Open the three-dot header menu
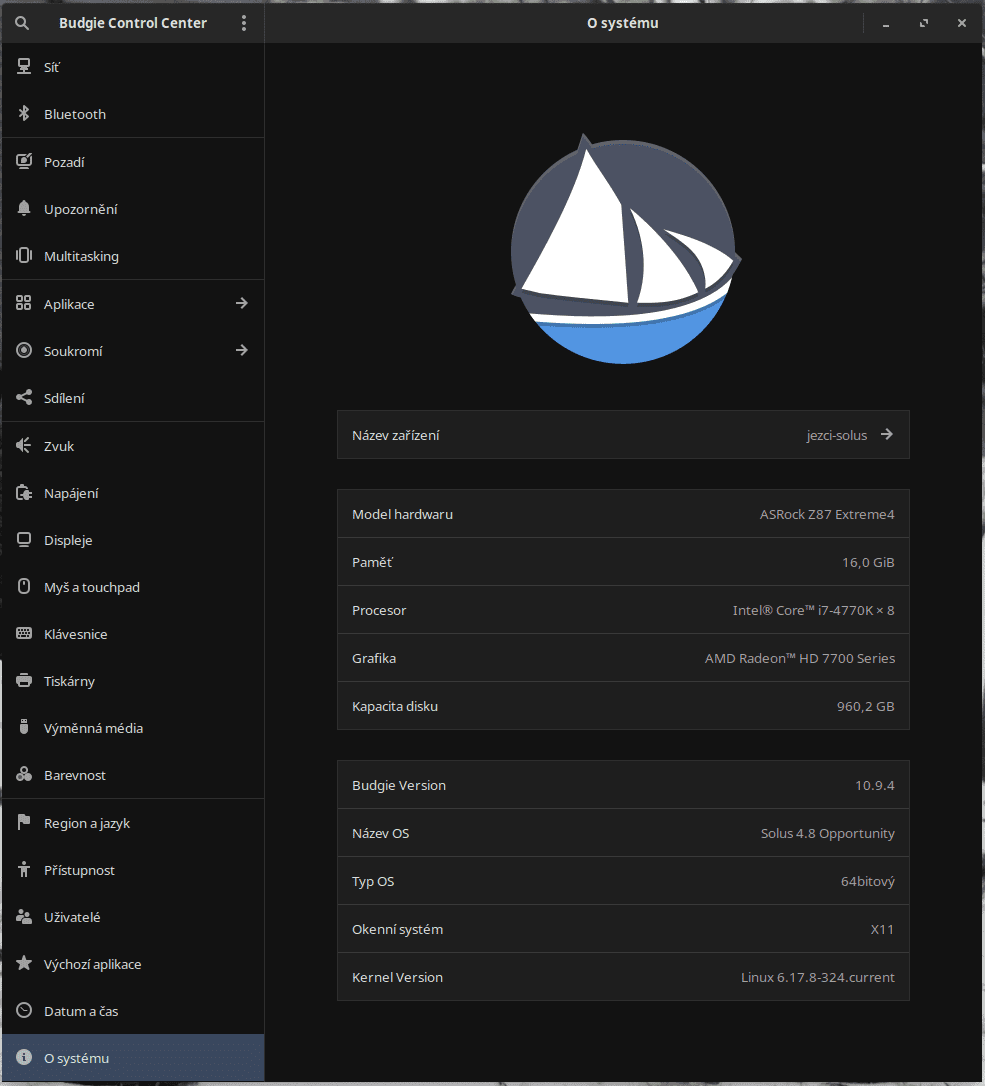Screen dimensions: 985x1086 pyautogui.click(x=244, y=23)
